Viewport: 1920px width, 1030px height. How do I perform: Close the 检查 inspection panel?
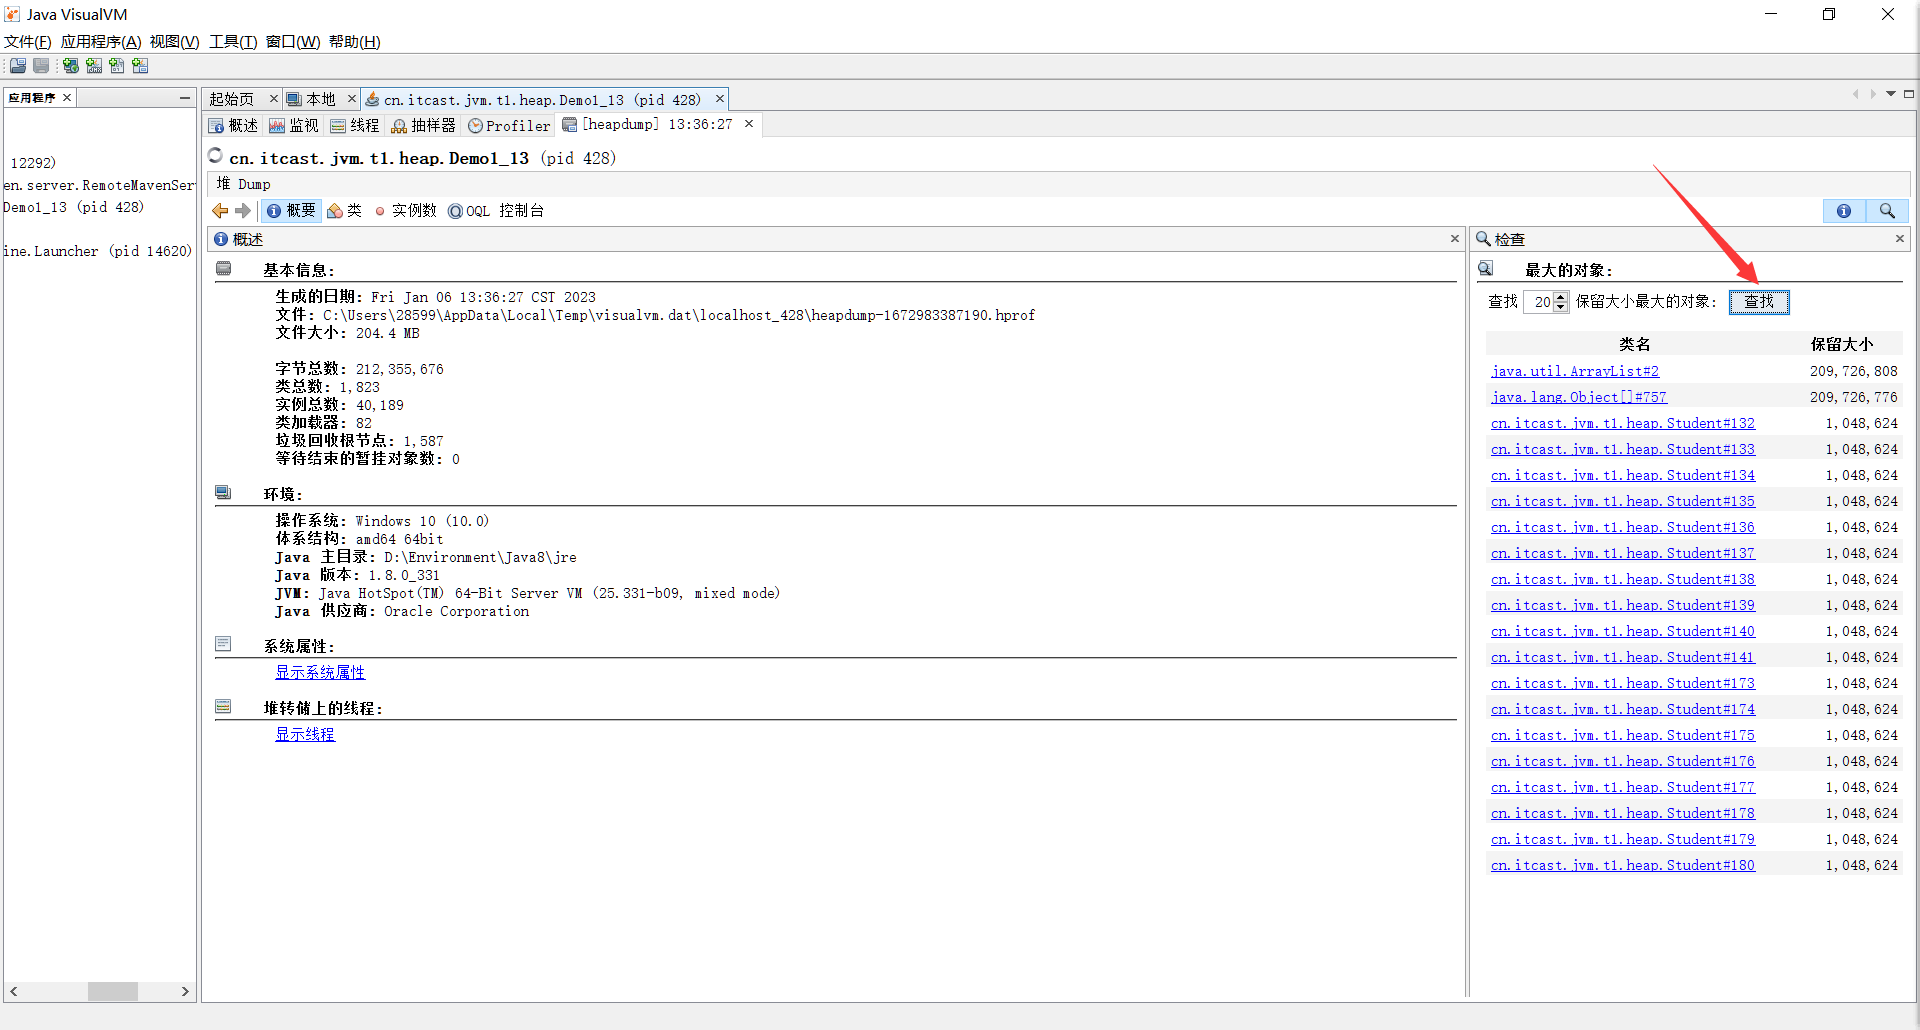pyautogui.click(x=1899, y=239)
